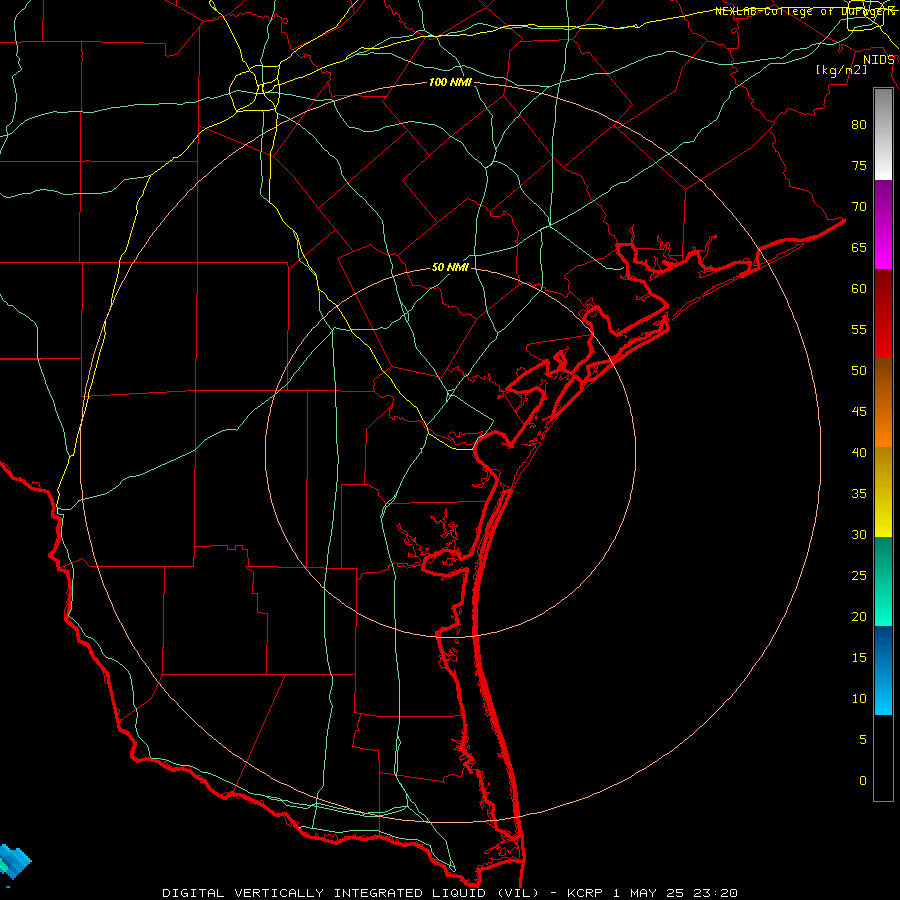Click the "NIDS" label above the scale
The width and height of the screenshot is (900, 900).
pos(878,60)
